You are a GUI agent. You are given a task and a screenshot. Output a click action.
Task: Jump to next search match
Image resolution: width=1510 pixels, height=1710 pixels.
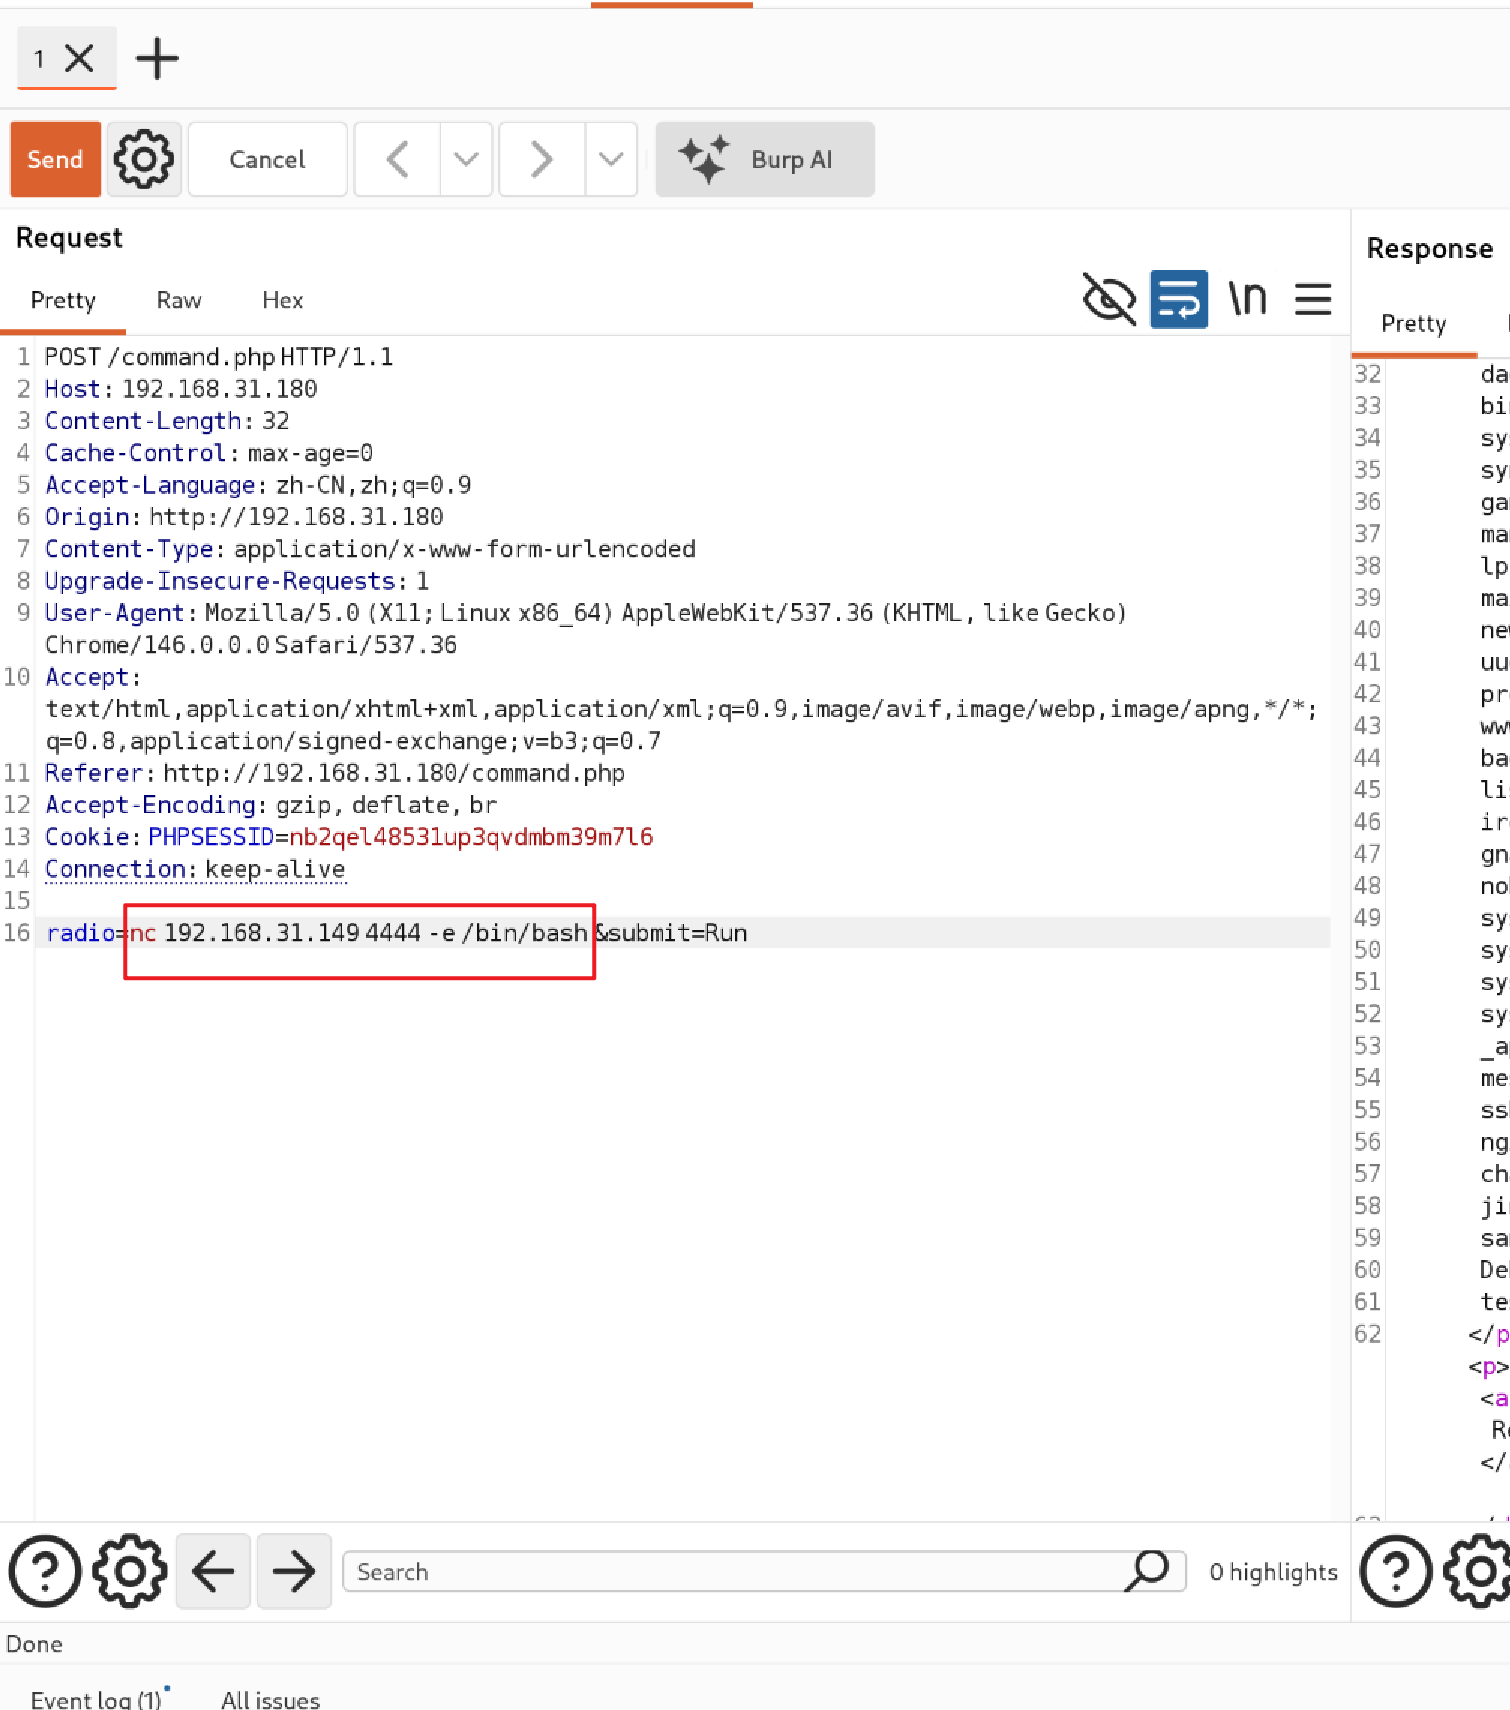294,1571
